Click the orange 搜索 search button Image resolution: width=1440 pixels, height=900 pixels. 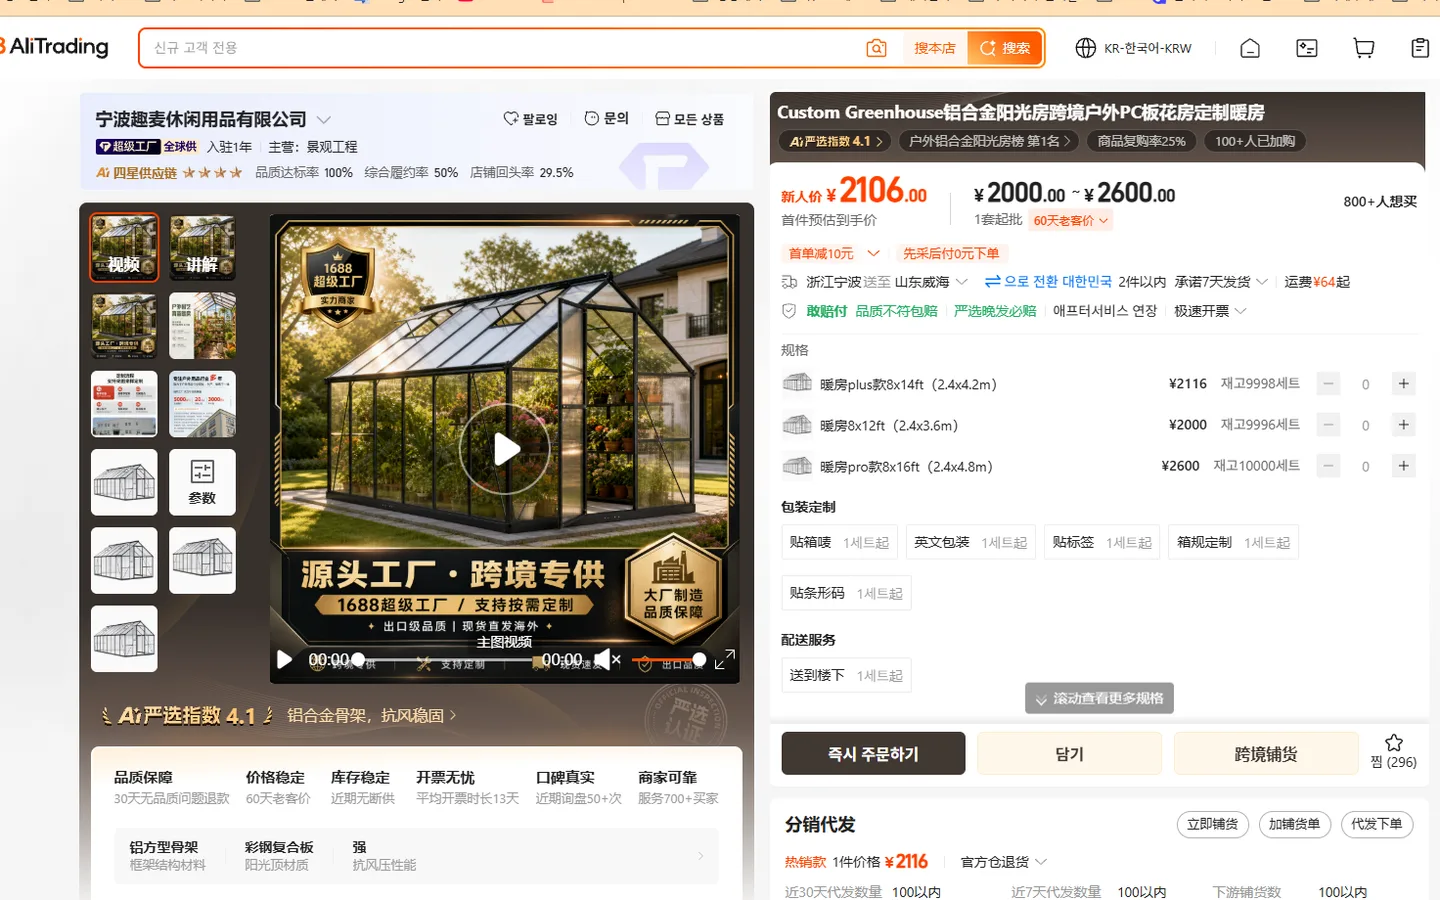1005,48
